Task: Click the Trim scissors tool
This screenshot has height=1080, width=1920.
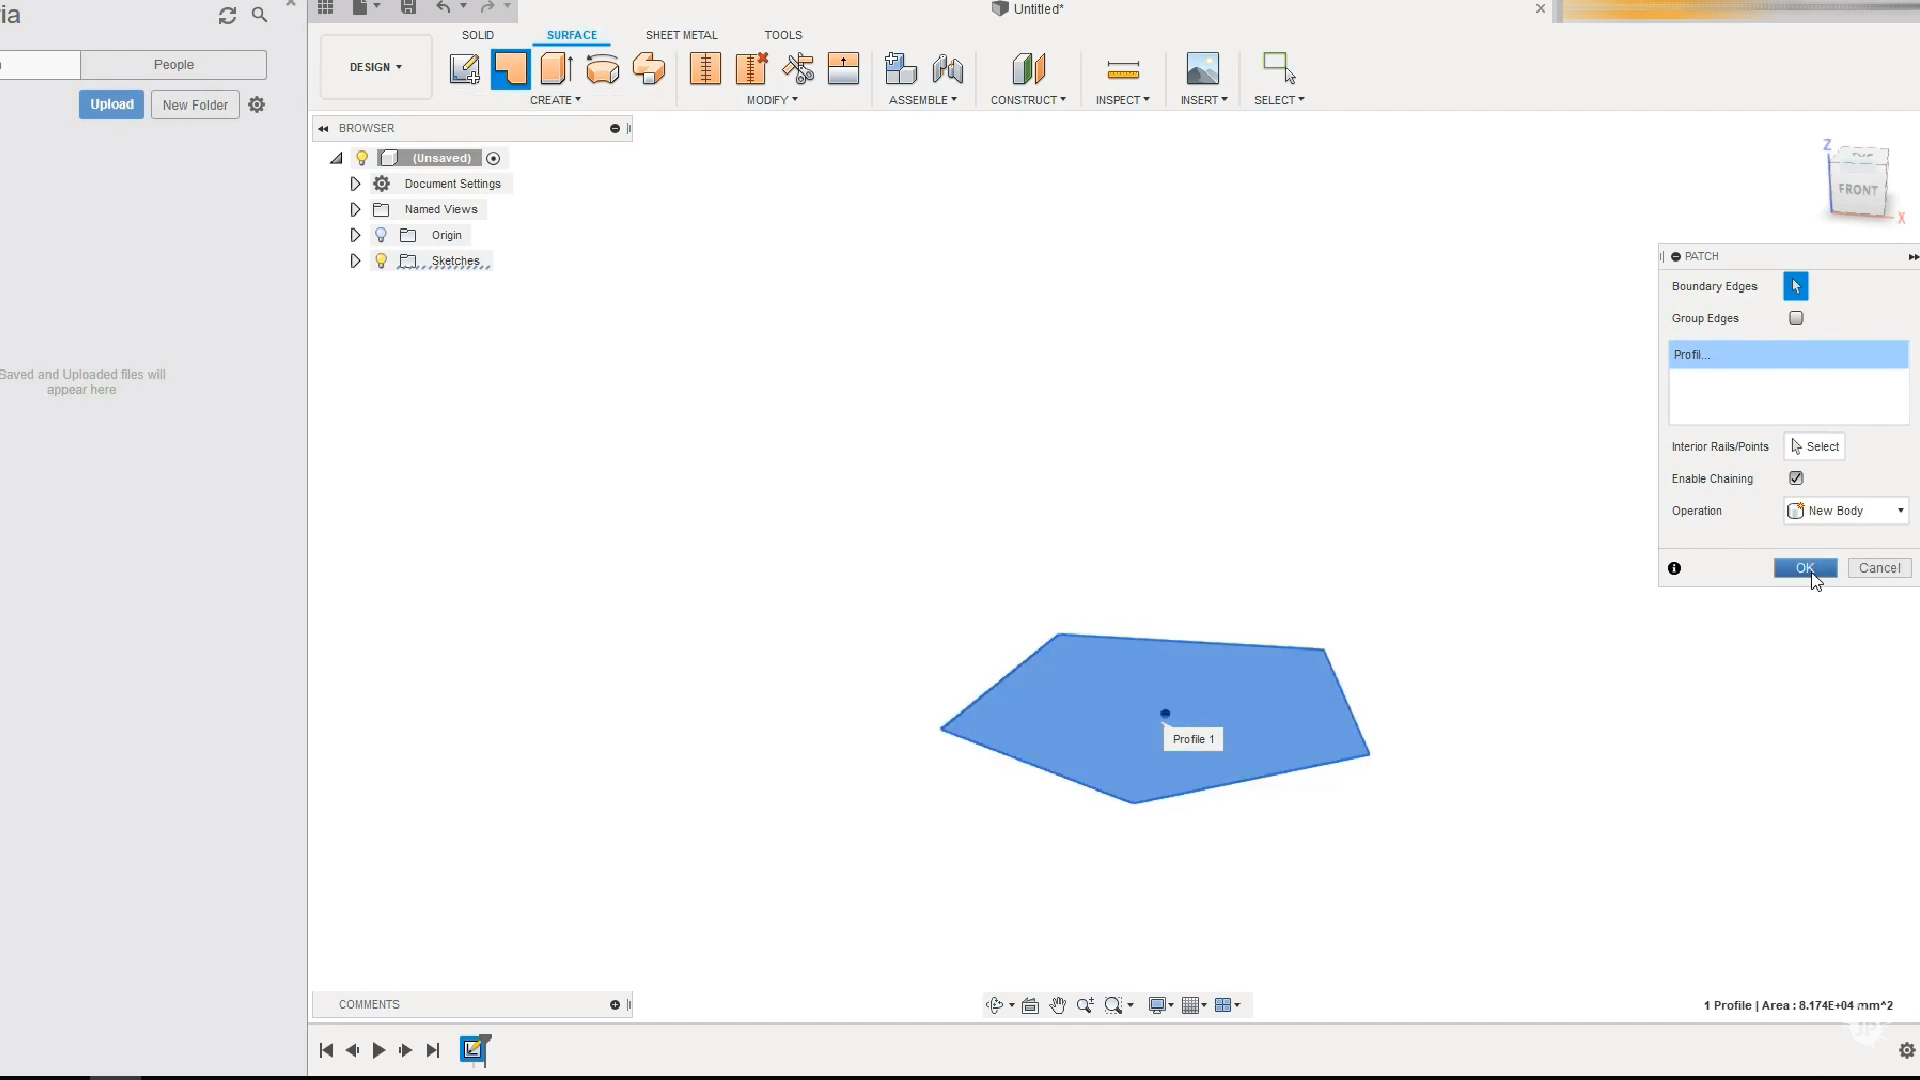Action: coord(798,69)
